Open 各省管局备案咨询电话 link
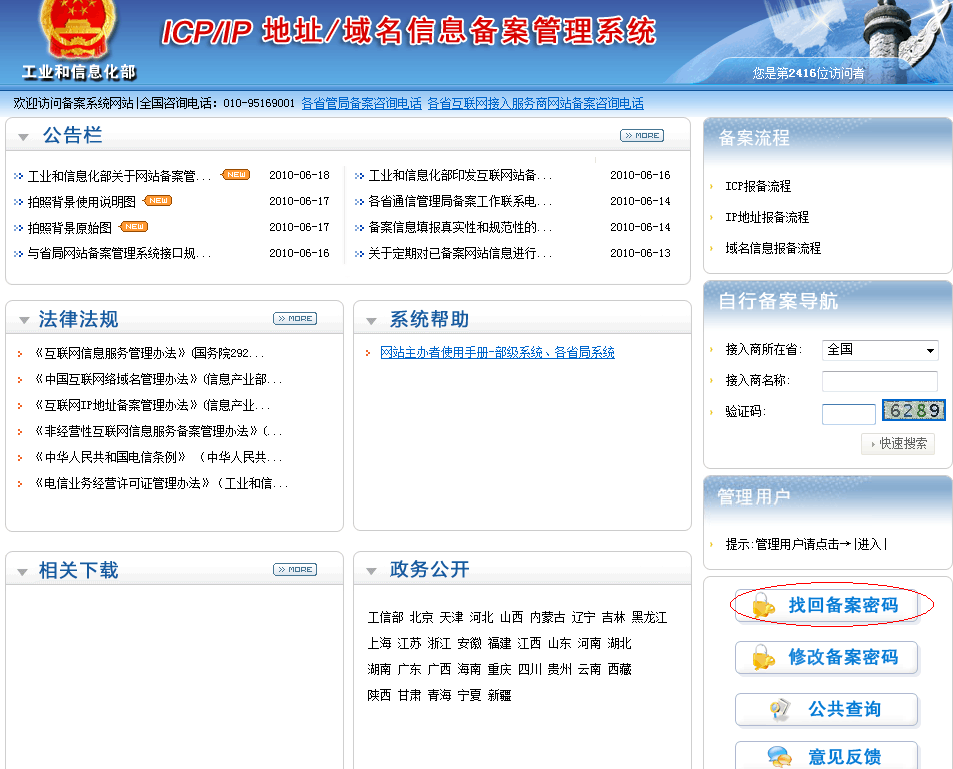Image resolution: width=953 pixels, height=769 pixels. tap(361, 103)
